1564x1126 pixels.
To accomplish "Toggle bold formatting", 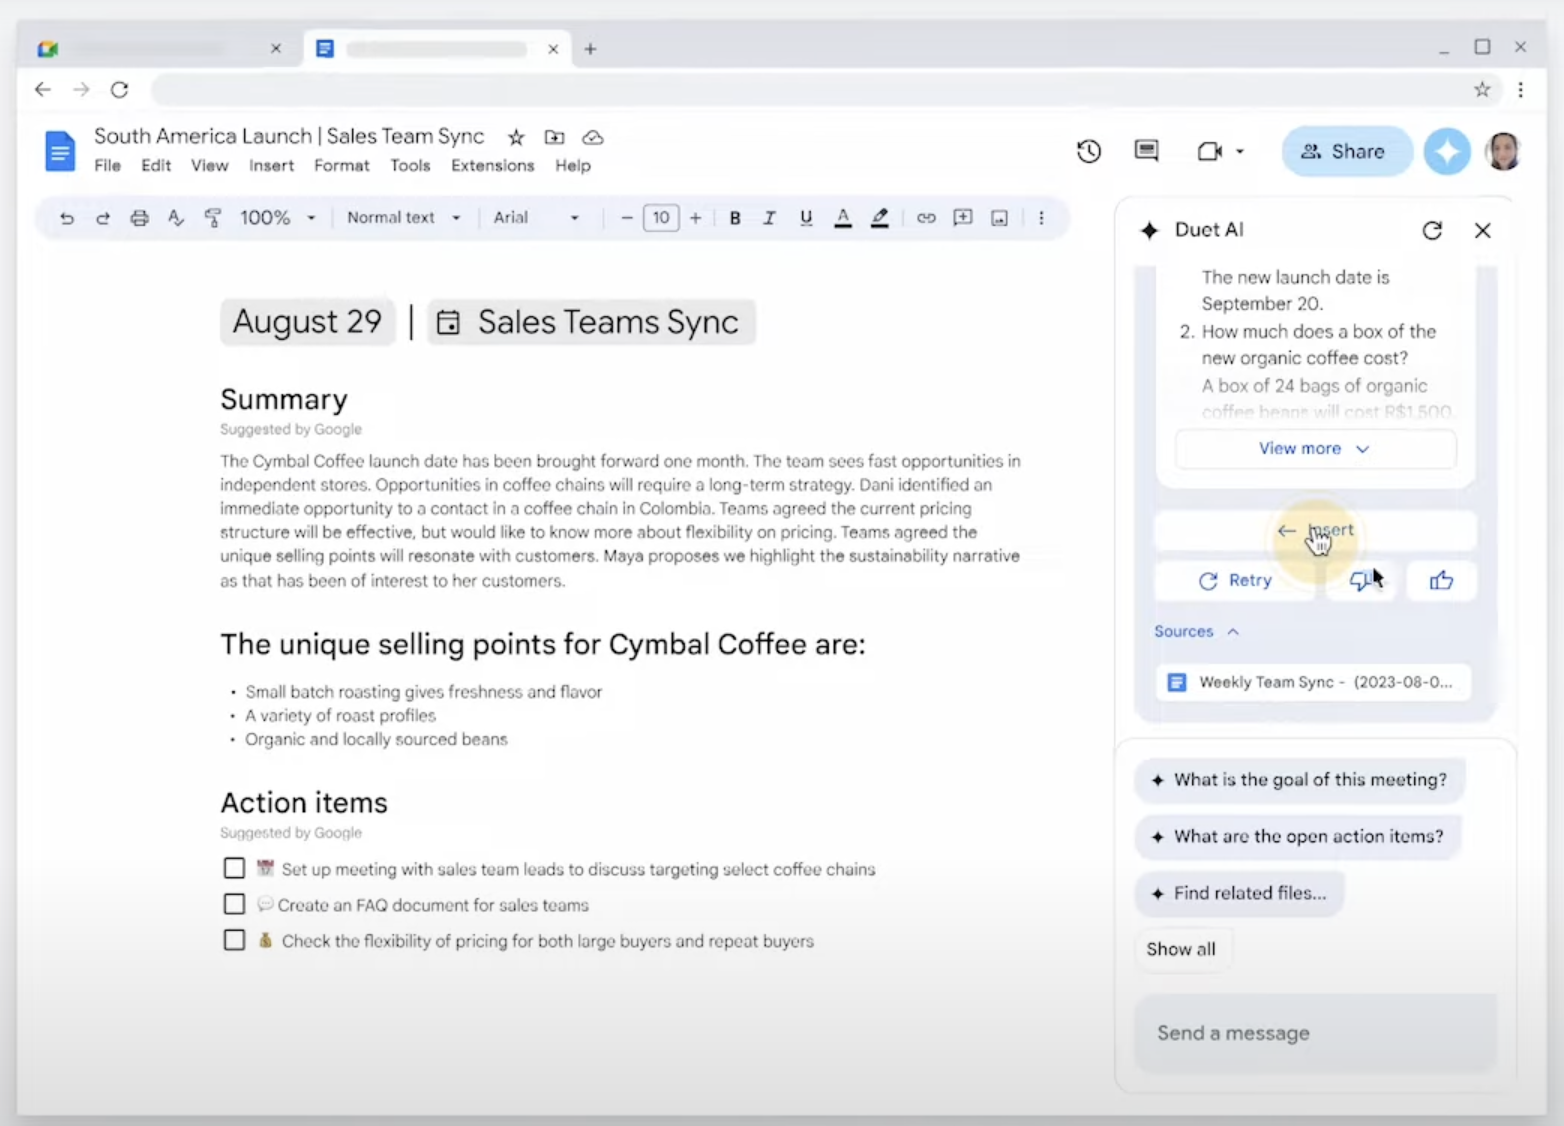I will tap(735, 218).
